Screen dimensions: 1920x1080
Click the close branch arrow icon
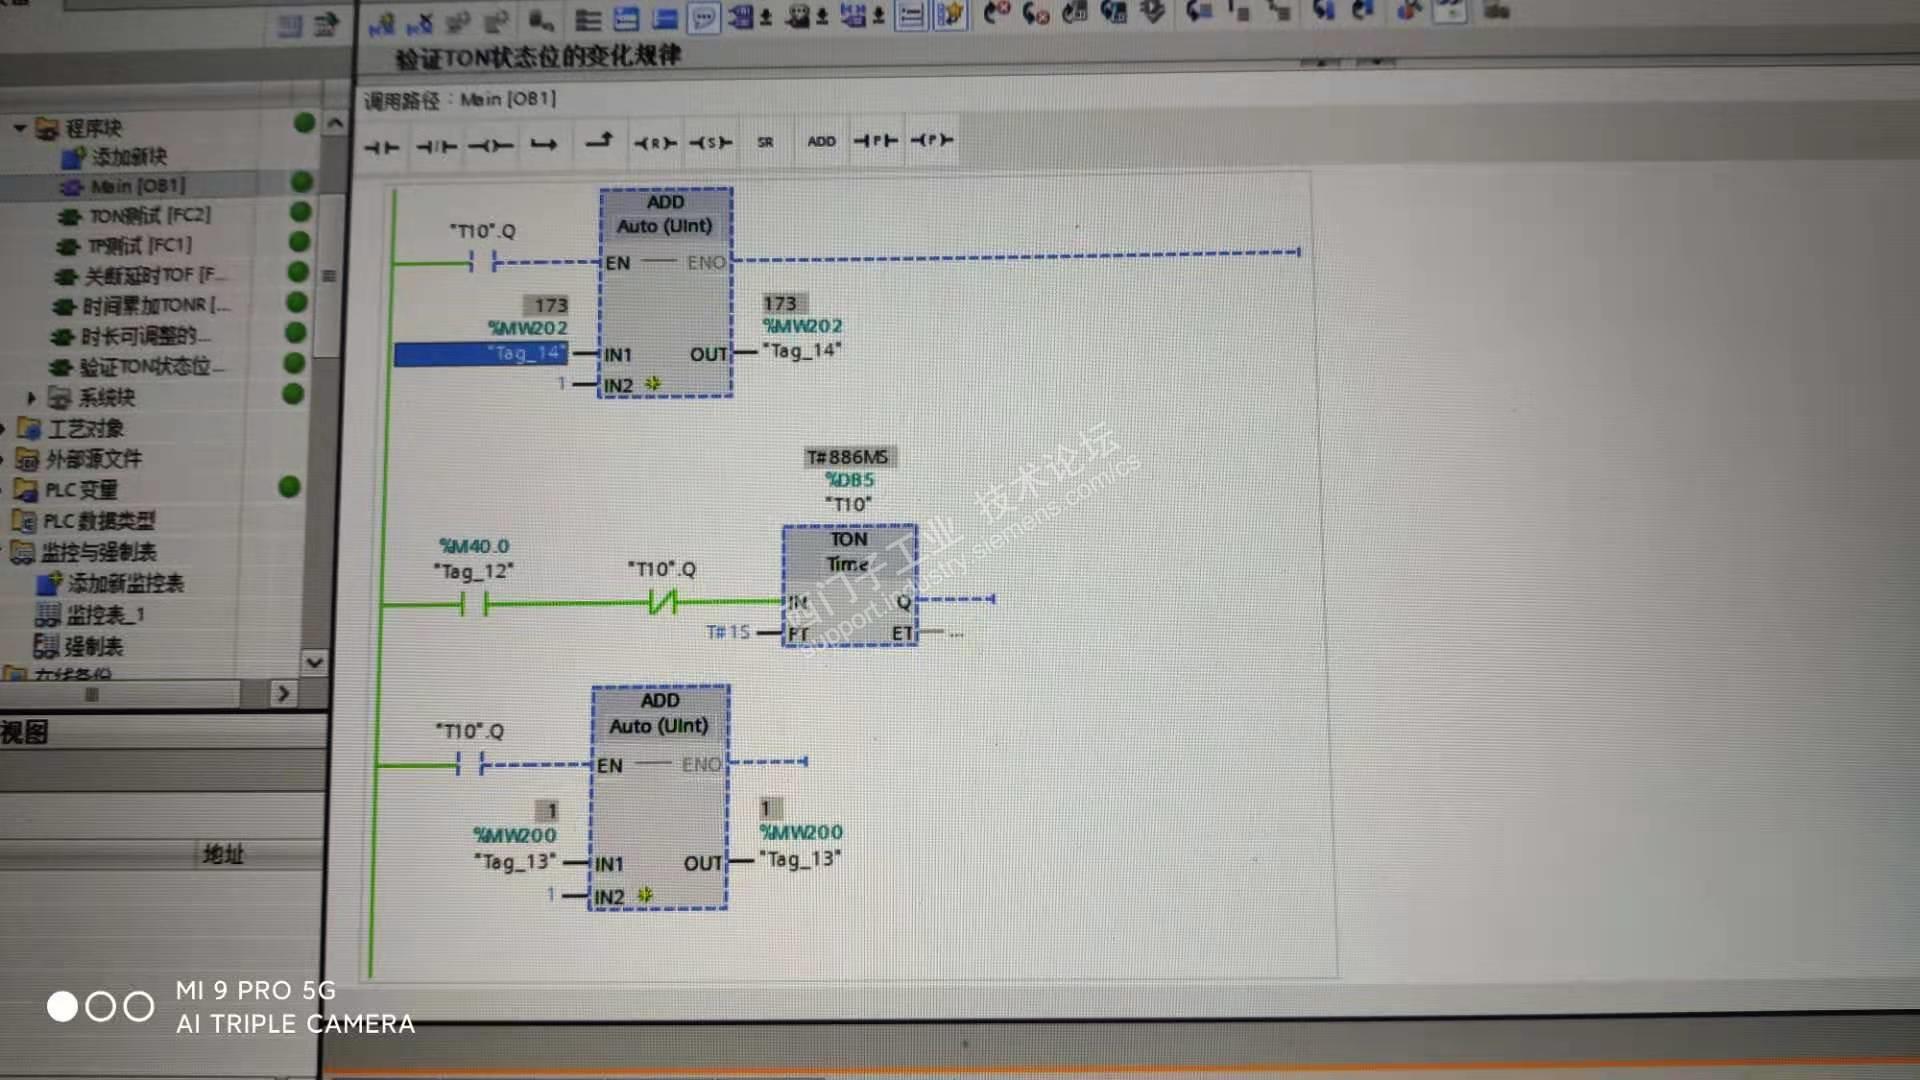click(x=599, y=141)
